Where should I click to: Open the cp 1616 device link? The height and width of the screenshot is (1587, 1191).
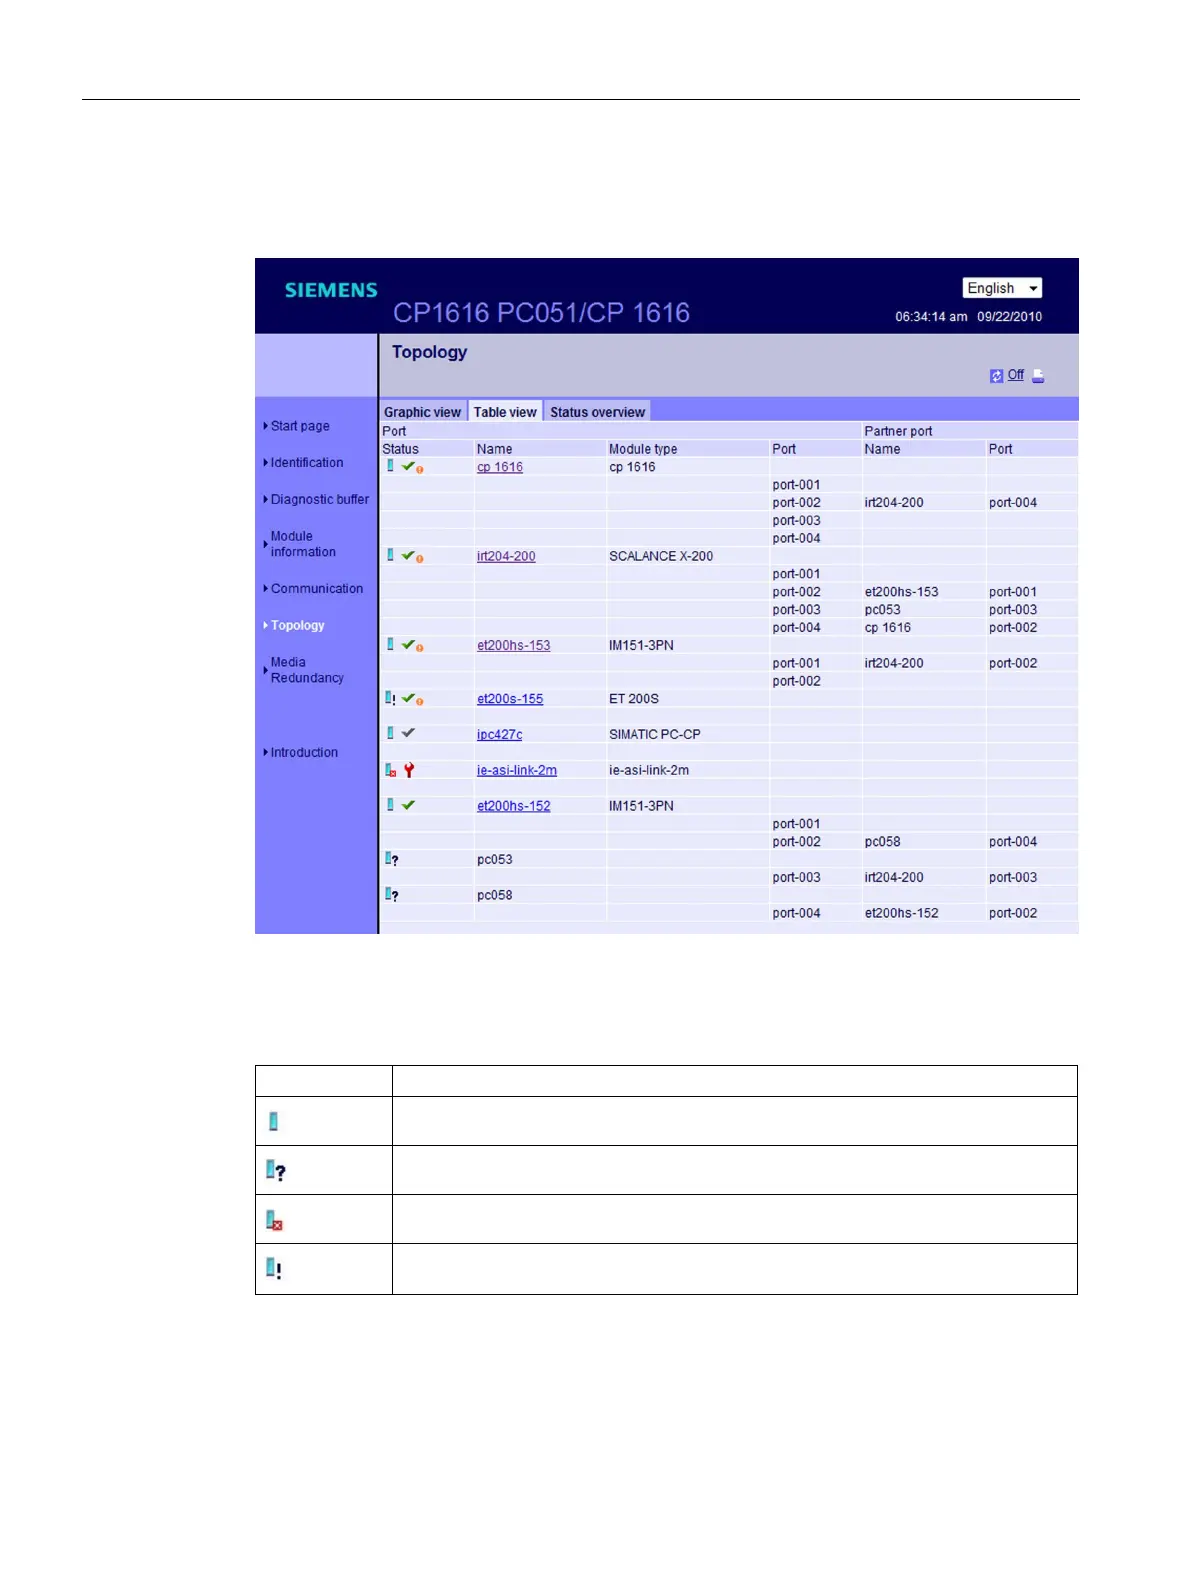[x=500, y=467]
